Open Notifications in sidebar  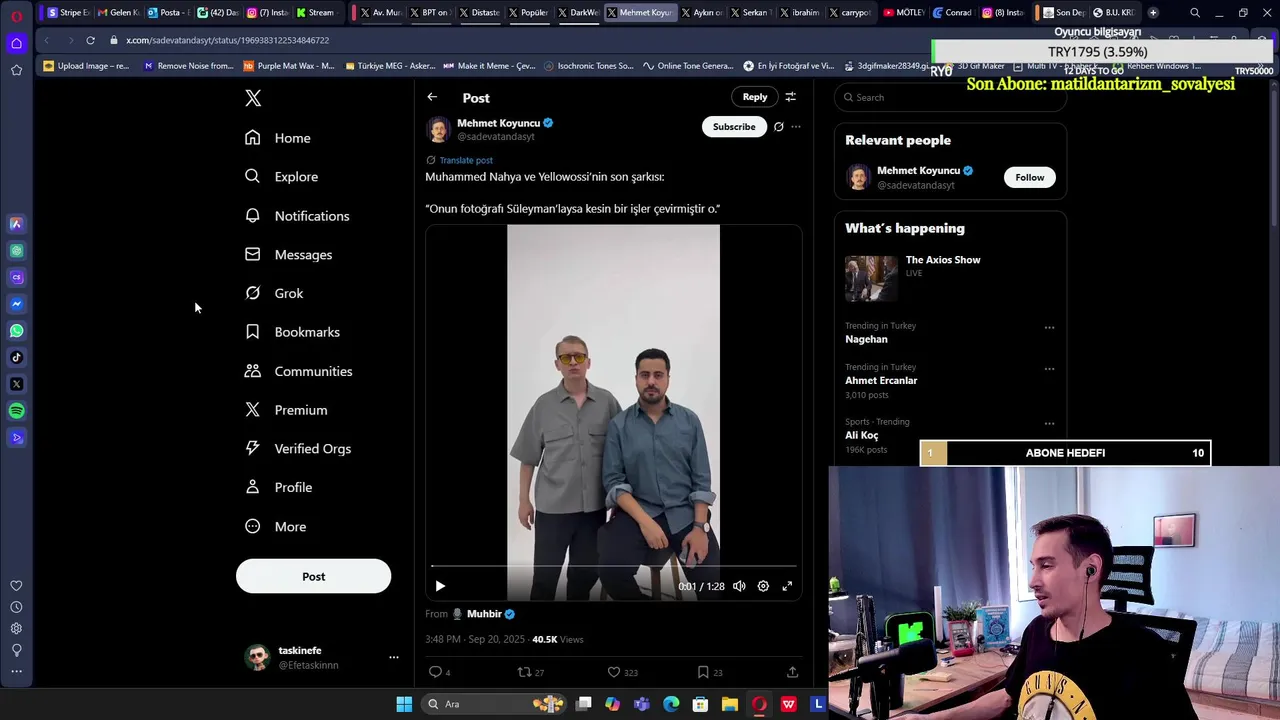tap(297, 216)
